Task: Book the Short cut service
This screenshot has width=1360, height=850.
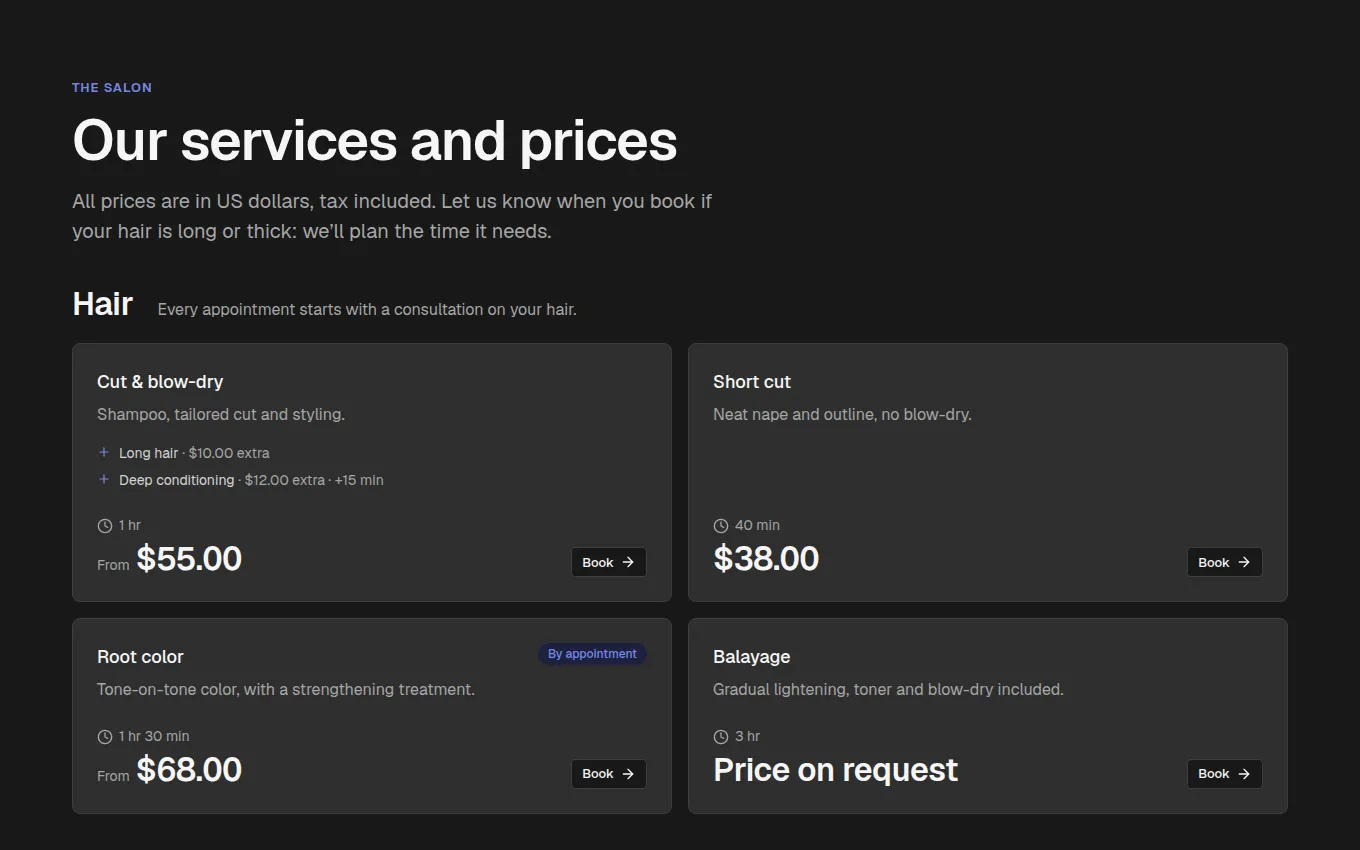Action: click(1224, 562)
